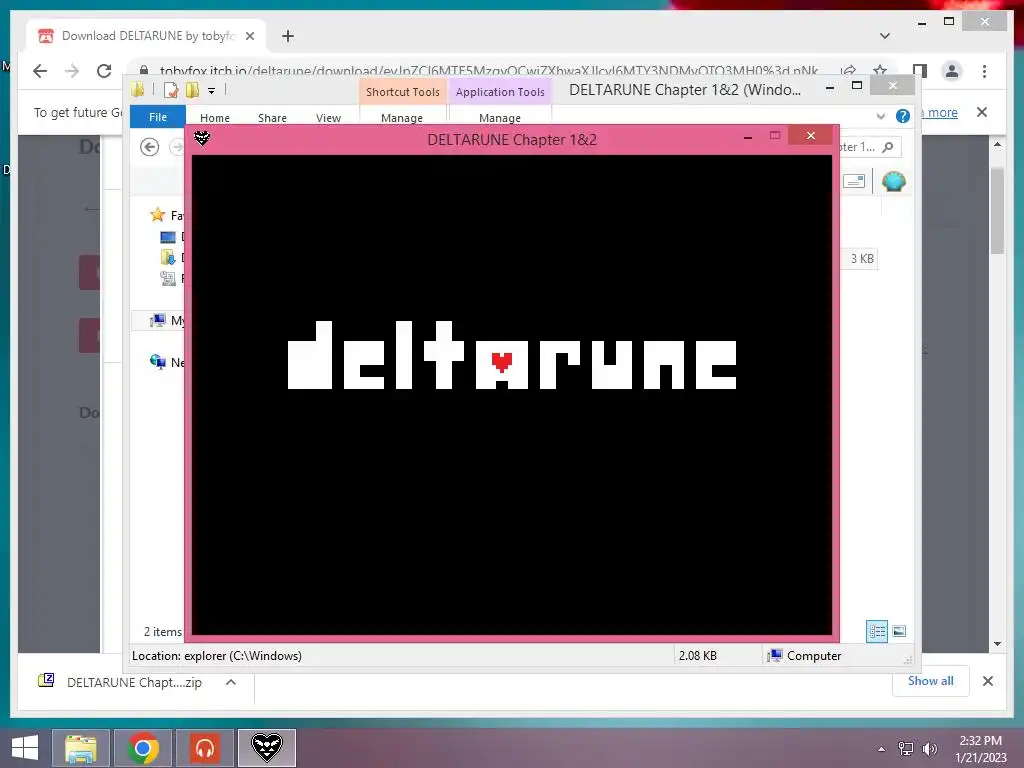Click Chrome page scrollbar up arrow

[x=997, y=144]
